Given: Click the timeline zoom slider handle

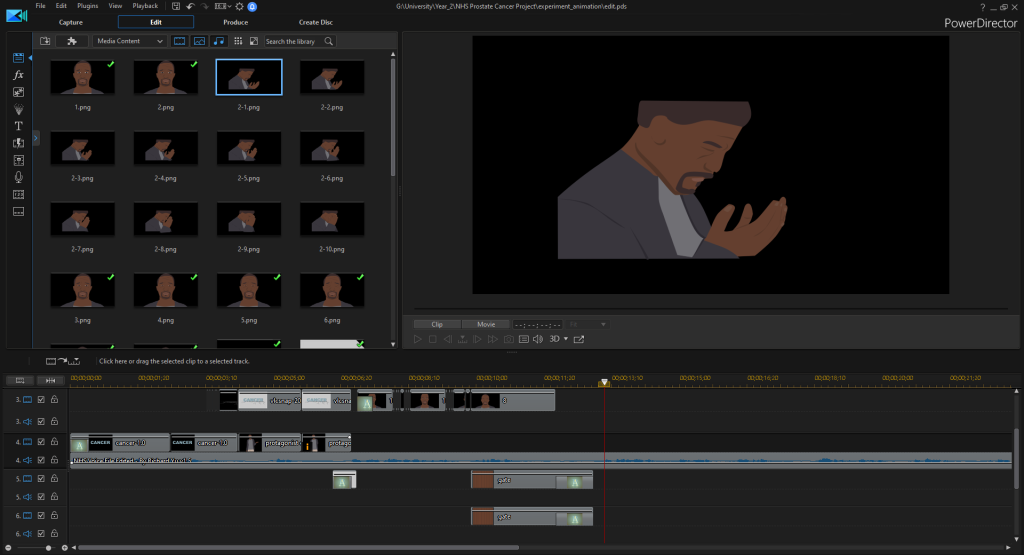Looking at the screenshot, I should coord(48,548).
